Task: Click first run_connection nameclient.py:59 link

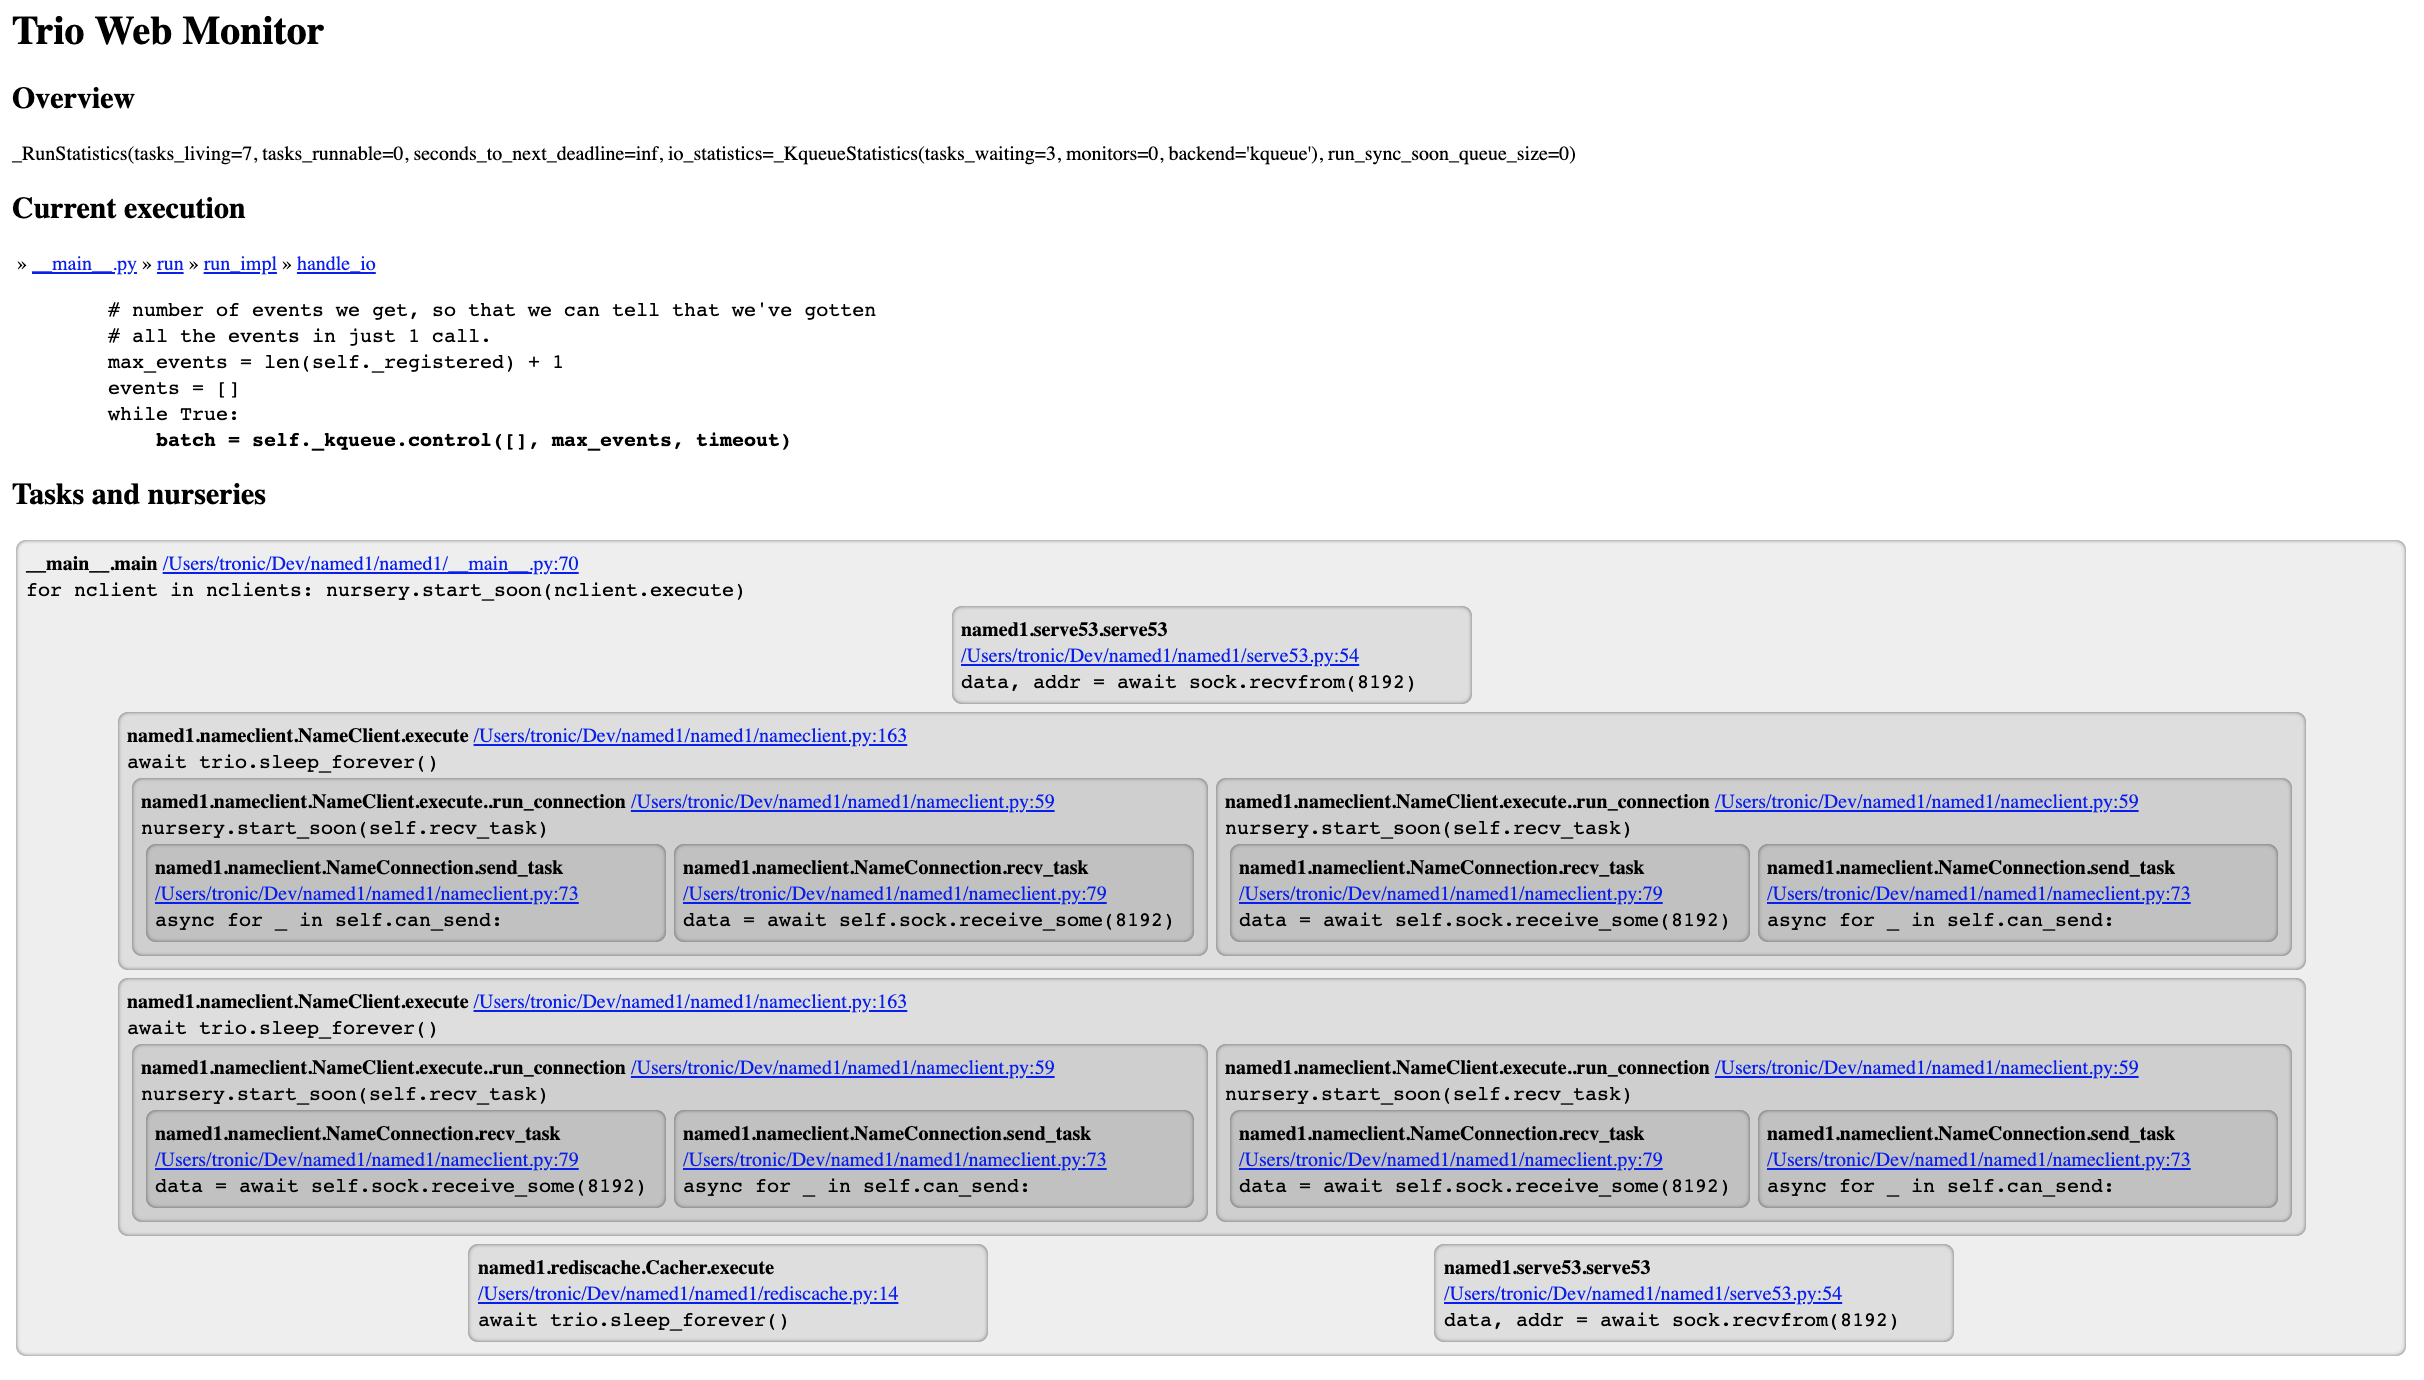Action: click(x=842, y=802)
